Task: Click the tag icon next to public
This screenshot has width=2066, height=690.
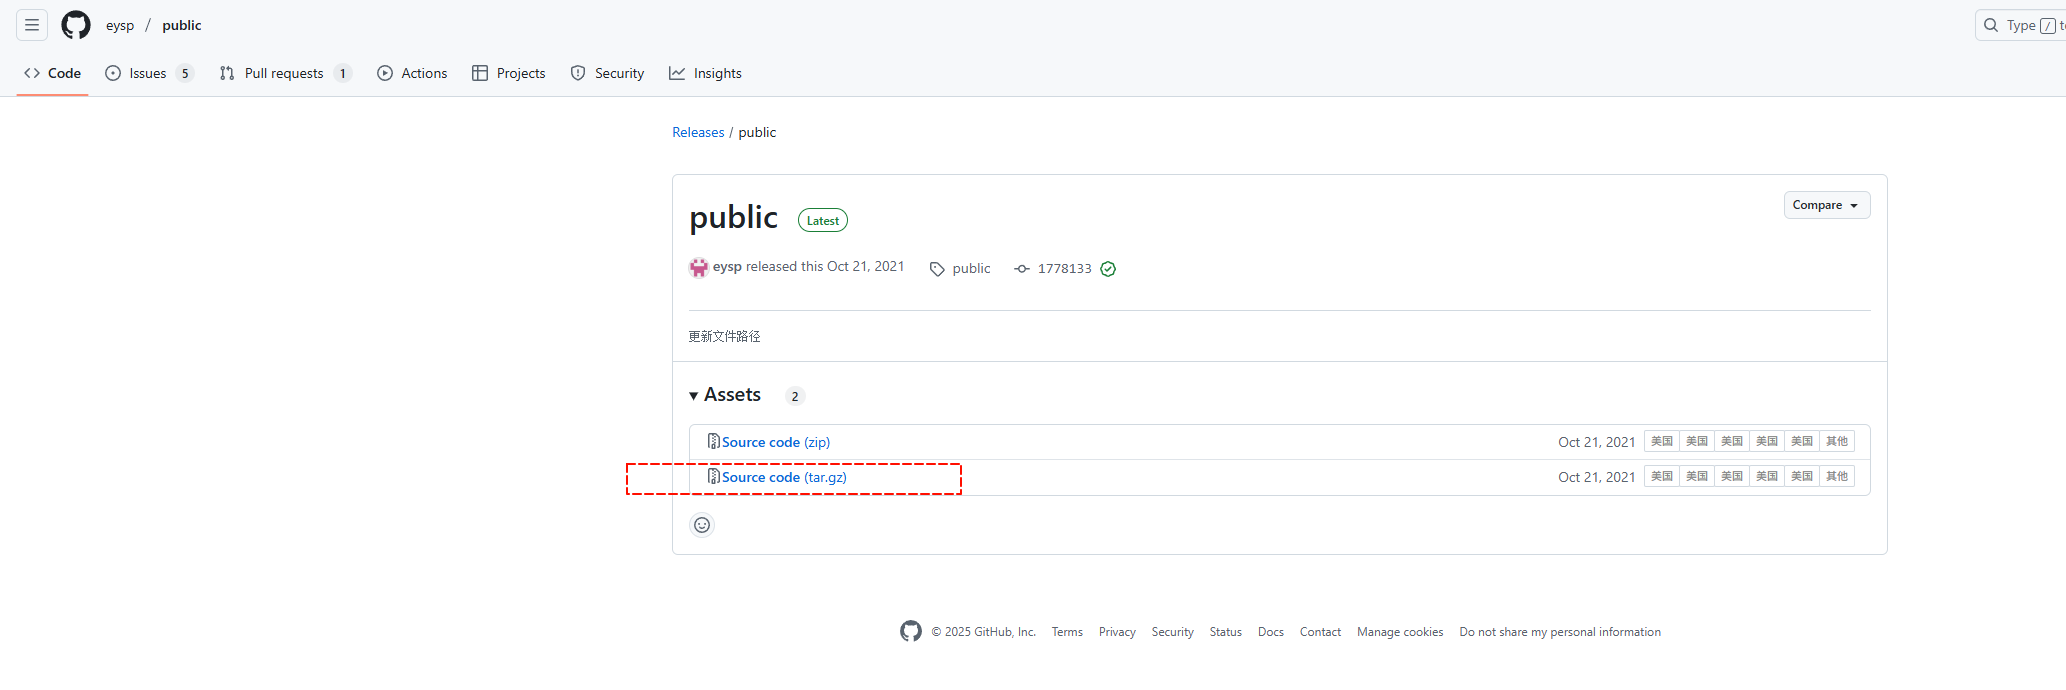Action: [x=937, y=269]
